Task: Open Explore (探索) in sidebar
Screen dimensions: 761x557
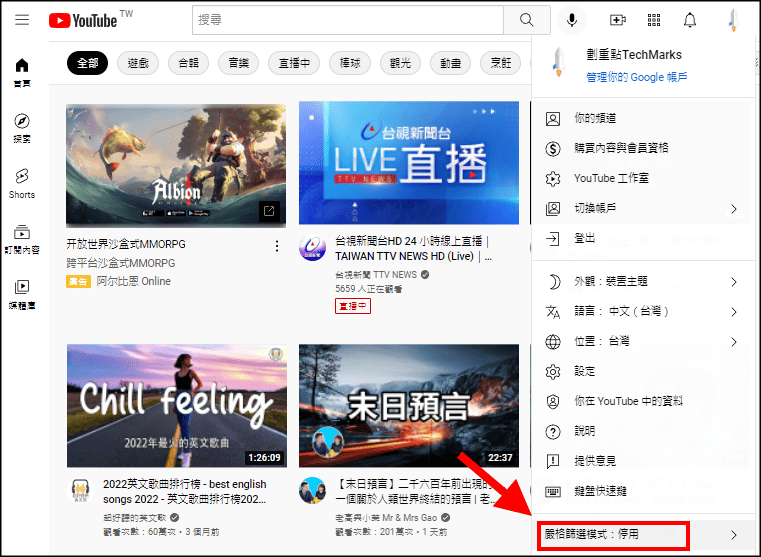Action: point(22,128)
